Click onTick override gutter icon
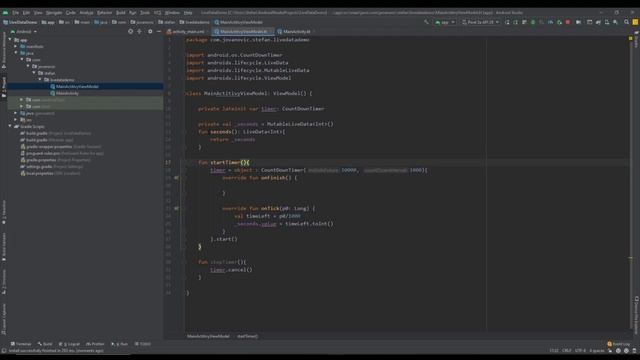This screenshot has width=640, height=360. pyautogui.click(x=176, y=208)
